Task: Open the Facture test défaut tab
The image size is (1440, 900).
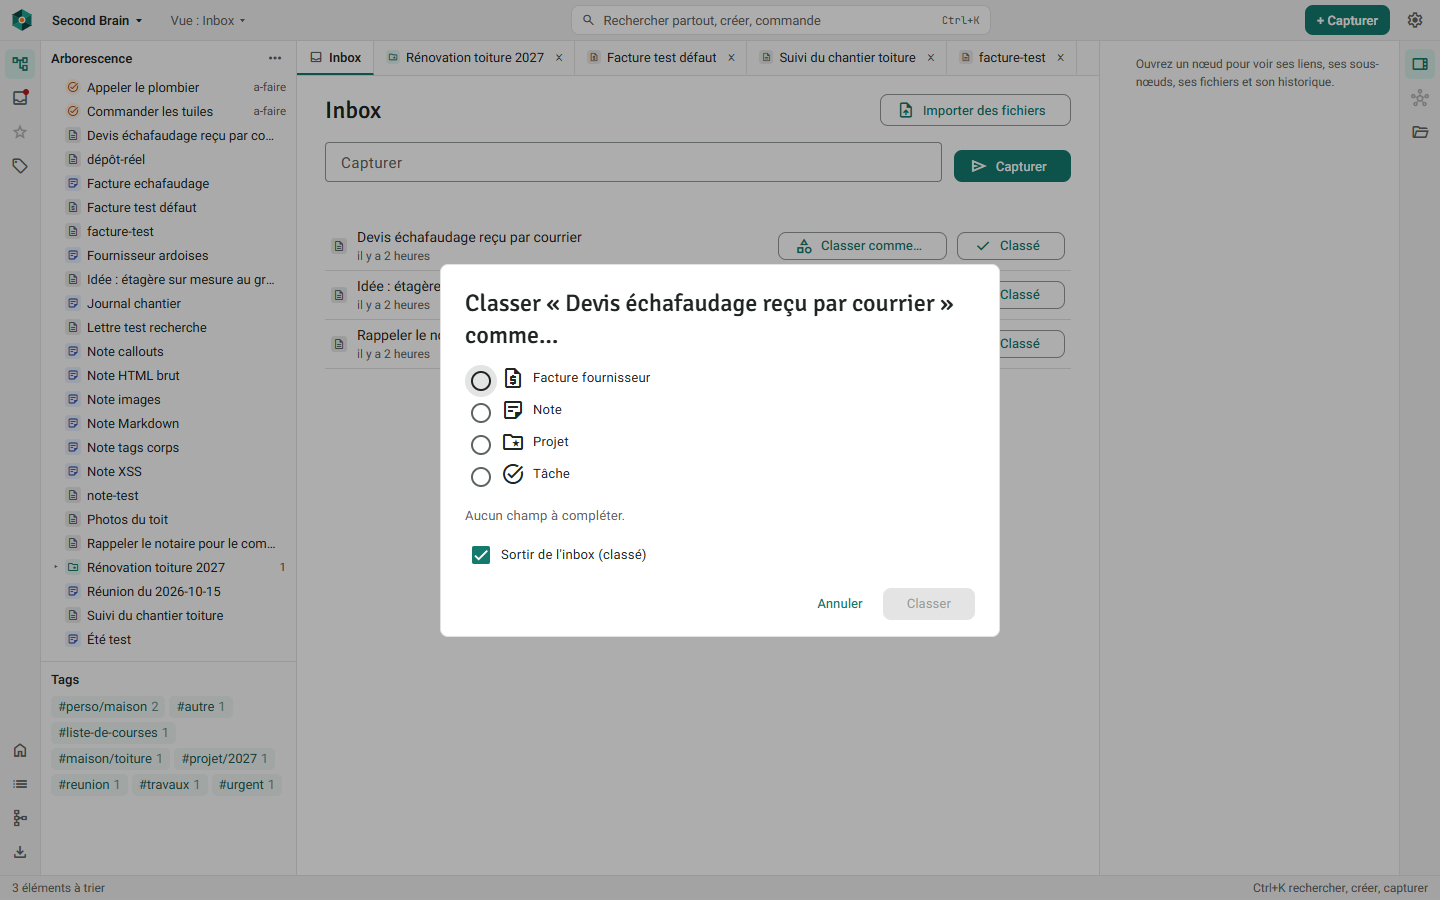Action: 662,58
